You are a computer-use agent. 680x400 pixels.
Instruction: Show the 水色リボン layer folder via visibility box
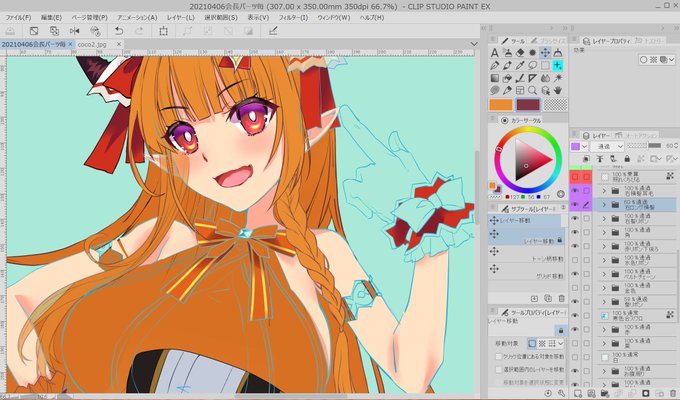(x=575, y=260)
